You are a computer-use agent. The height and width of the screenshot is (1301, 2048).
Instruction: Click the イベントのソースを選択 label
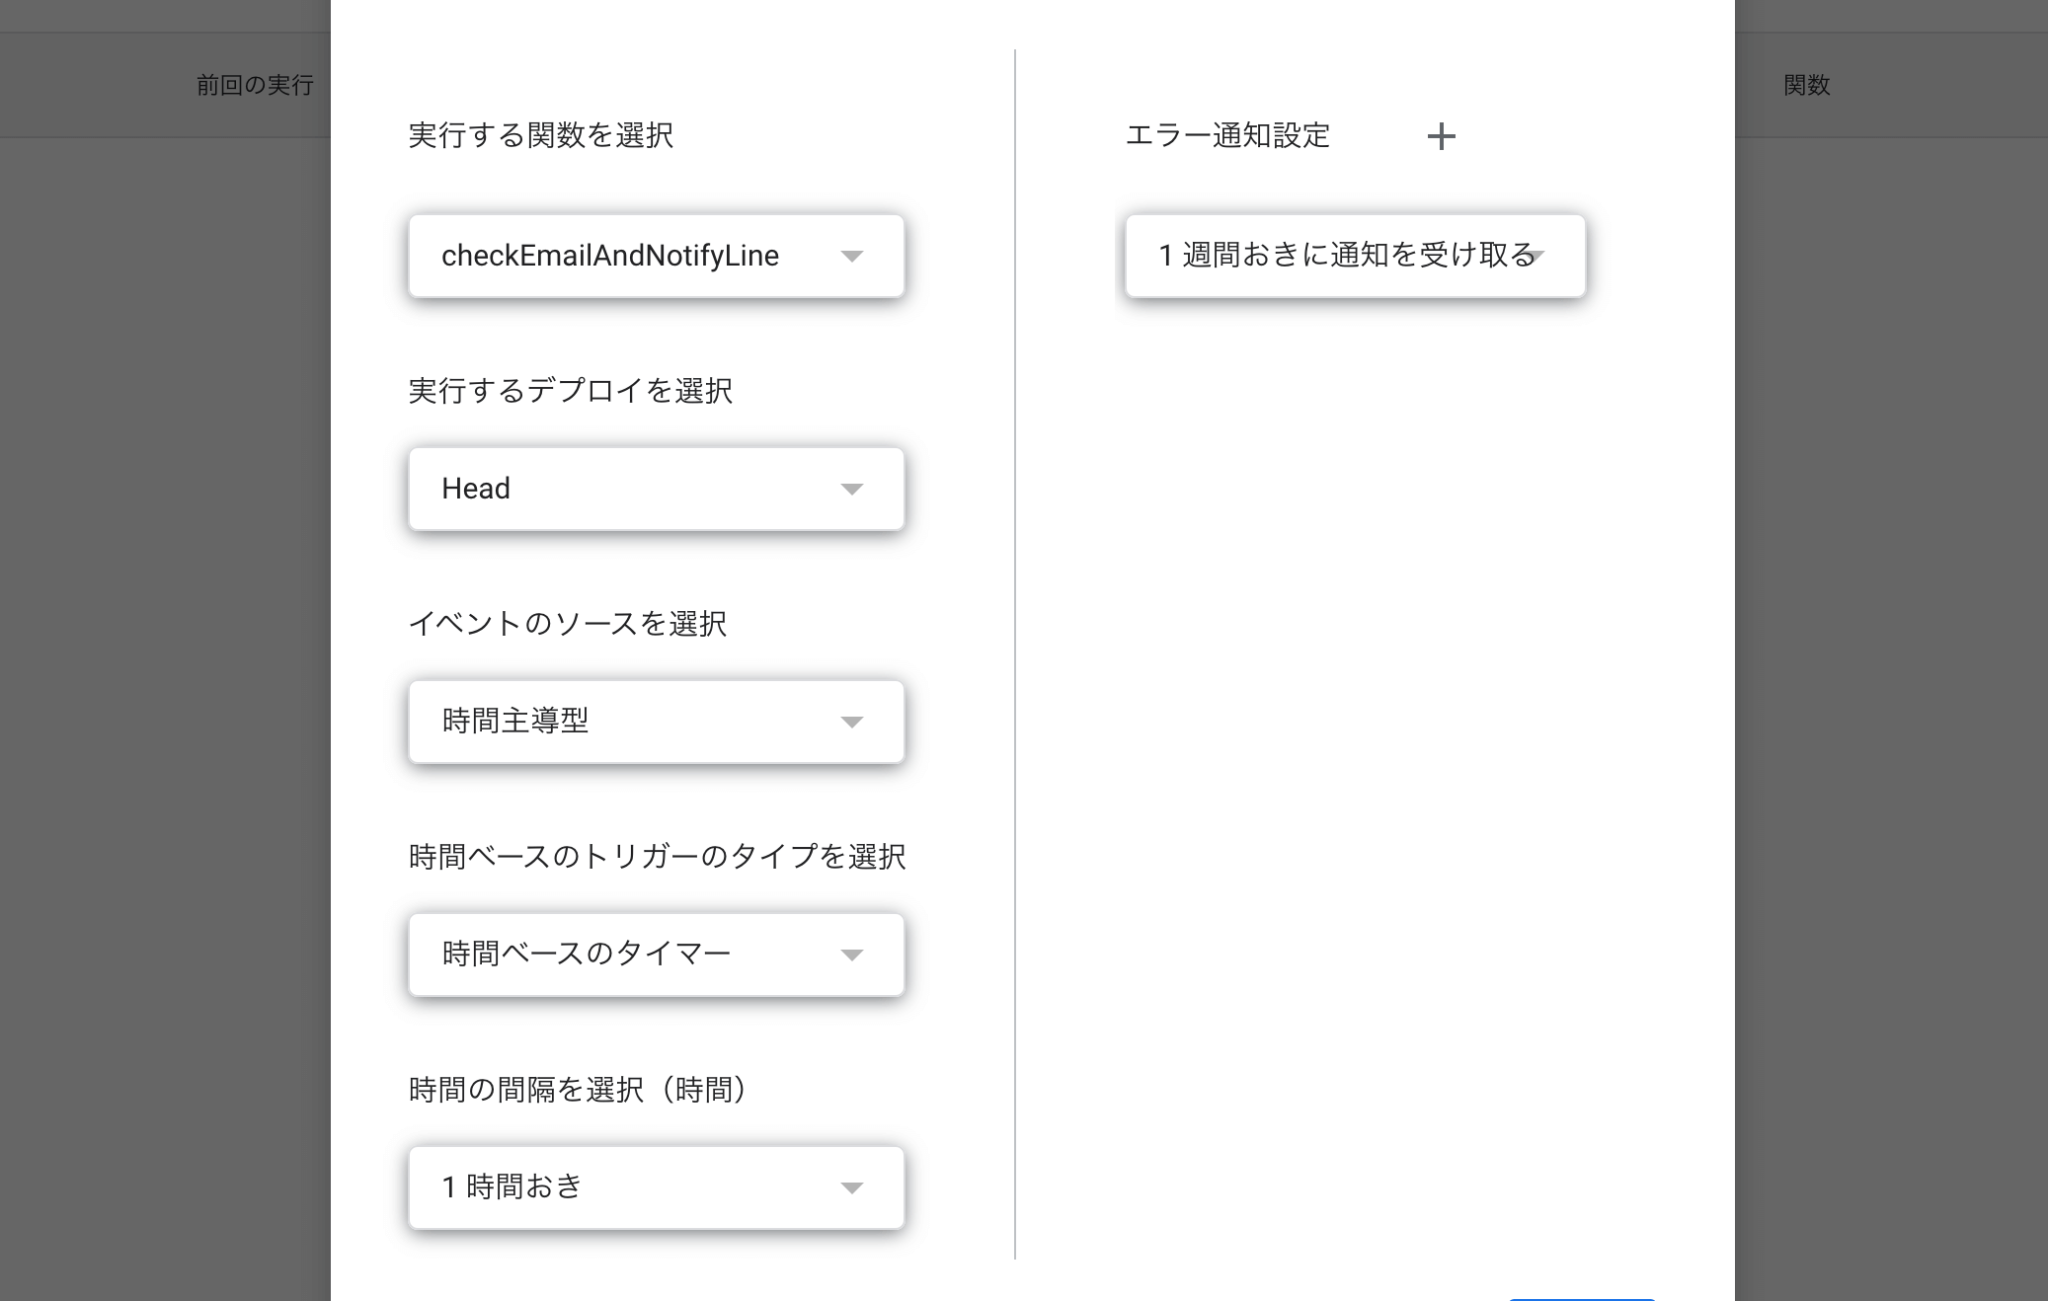(x=567, y=624)
